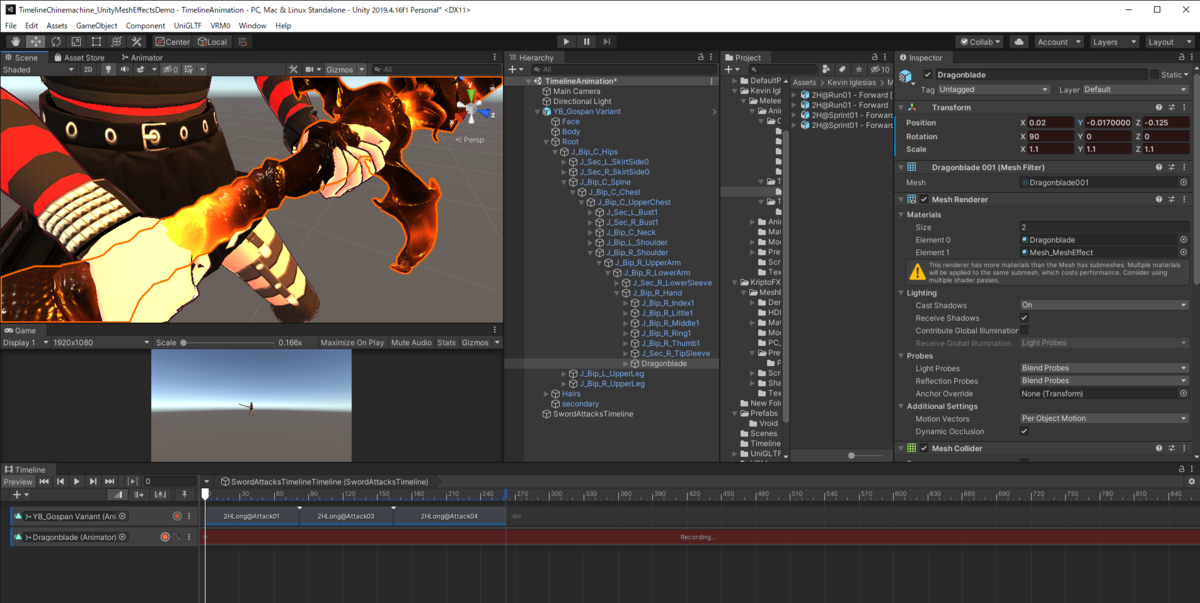Click the Play button to enter play mode
Viewport: 1200px width, 603px height.
click(566, 42)
